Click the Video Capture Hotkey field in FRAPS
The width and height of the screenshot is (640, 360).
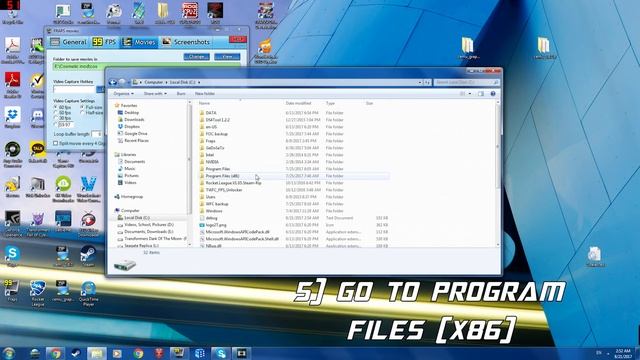point(74,89)
